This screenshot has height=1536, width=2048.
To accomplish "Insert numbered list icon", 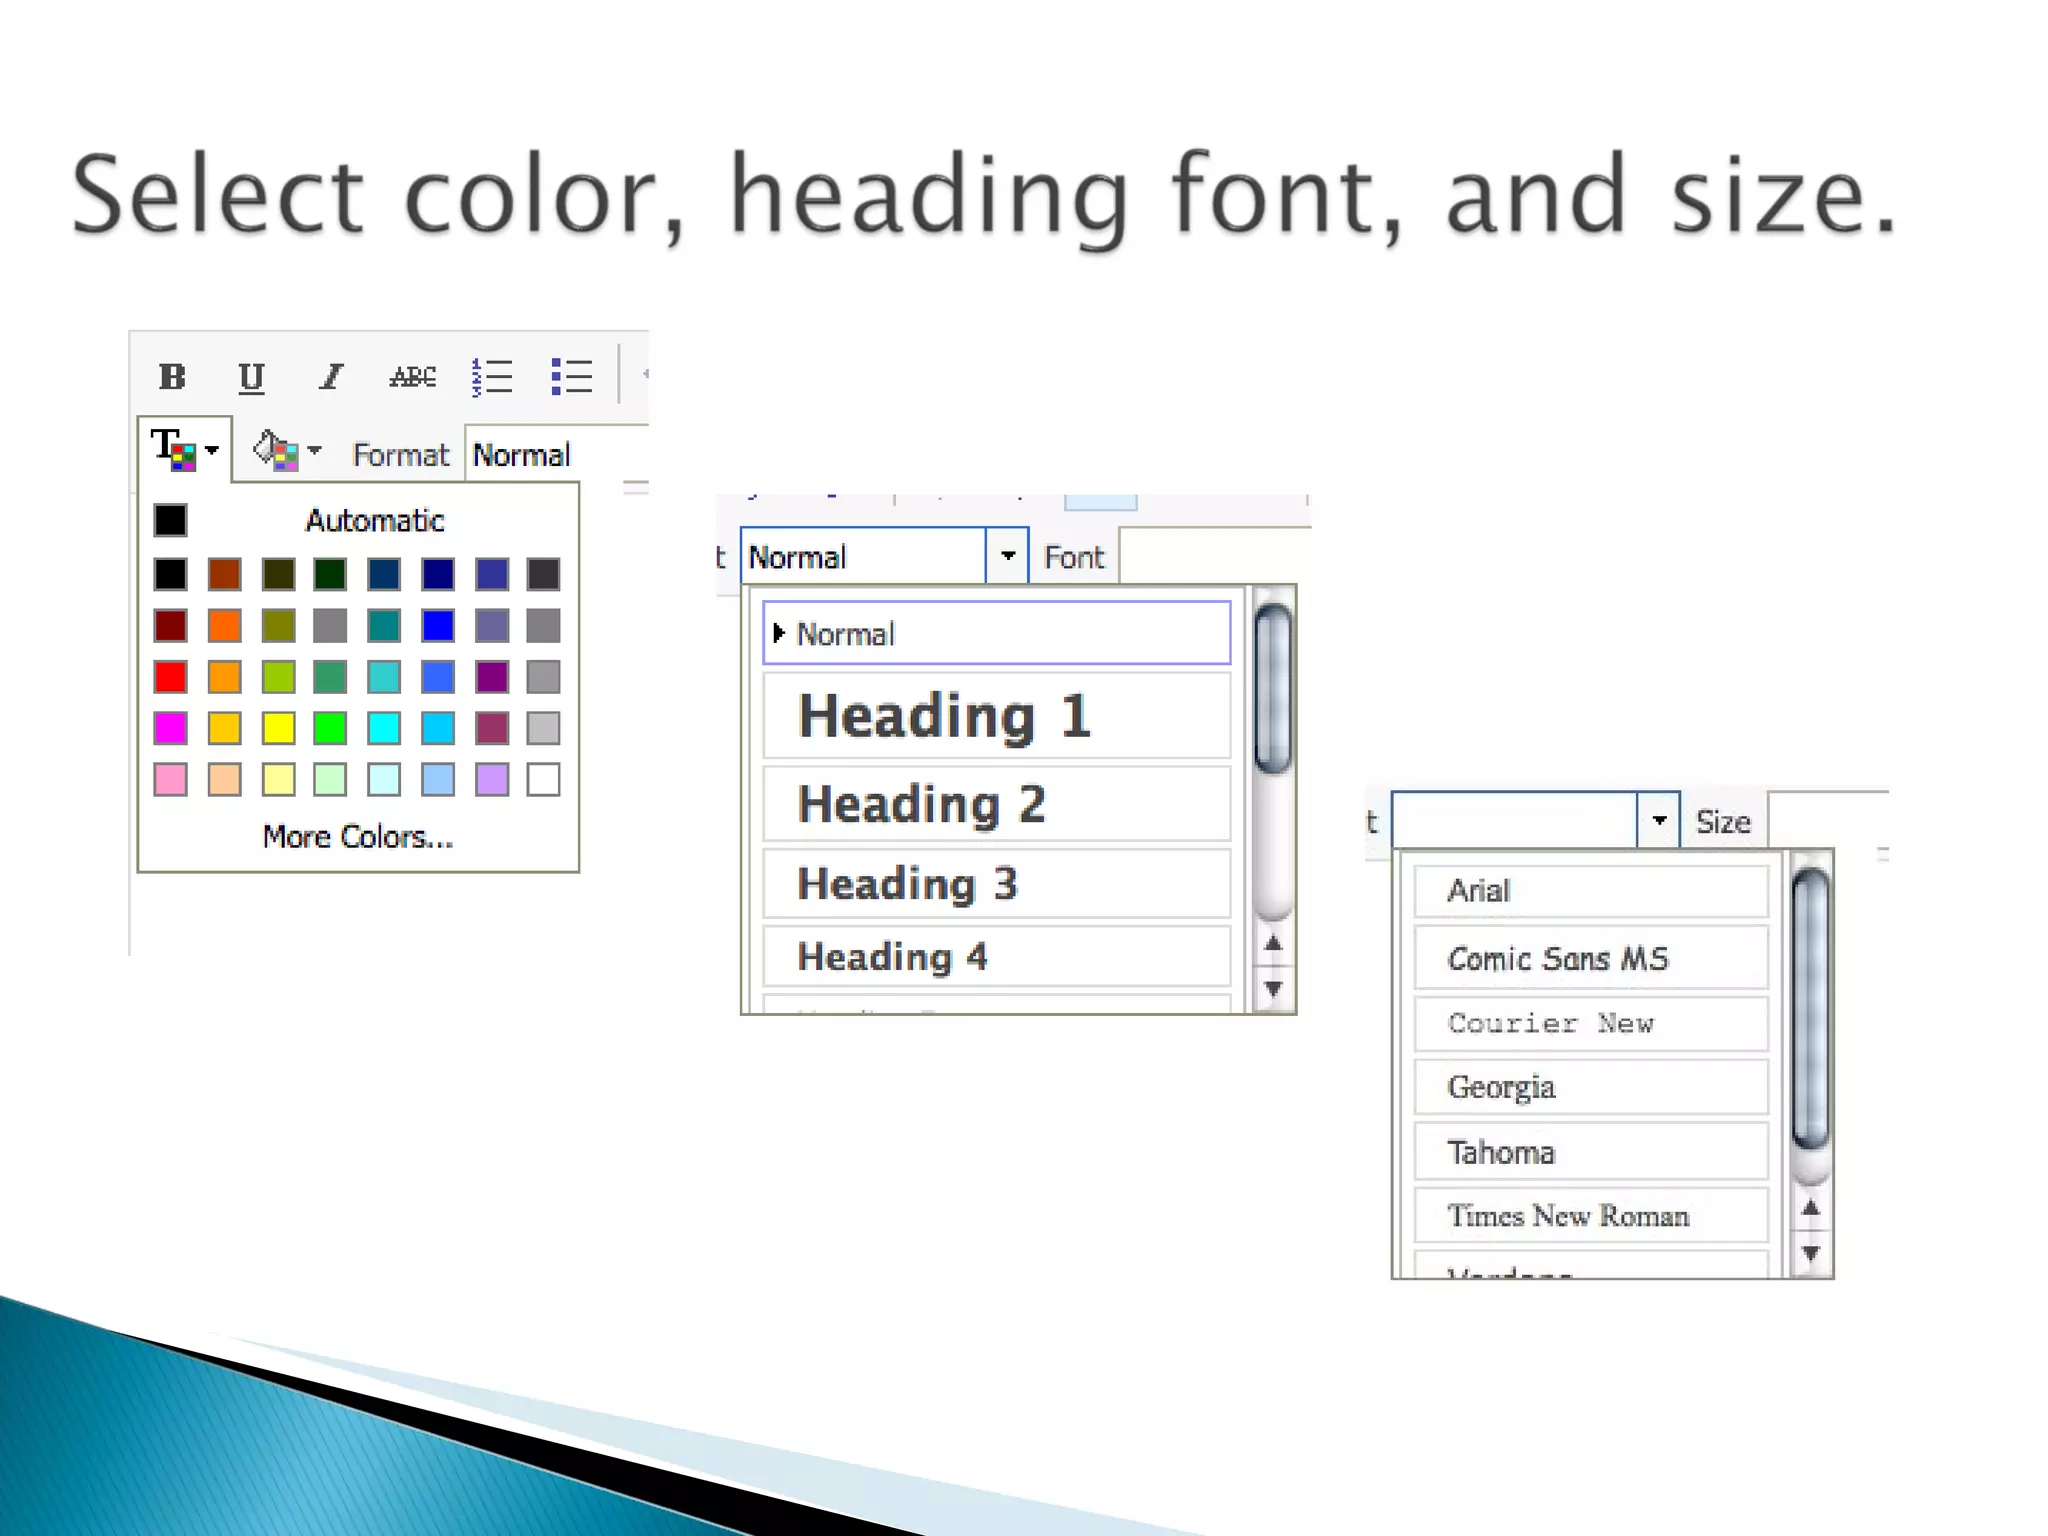I will click(x=492, y=377).
